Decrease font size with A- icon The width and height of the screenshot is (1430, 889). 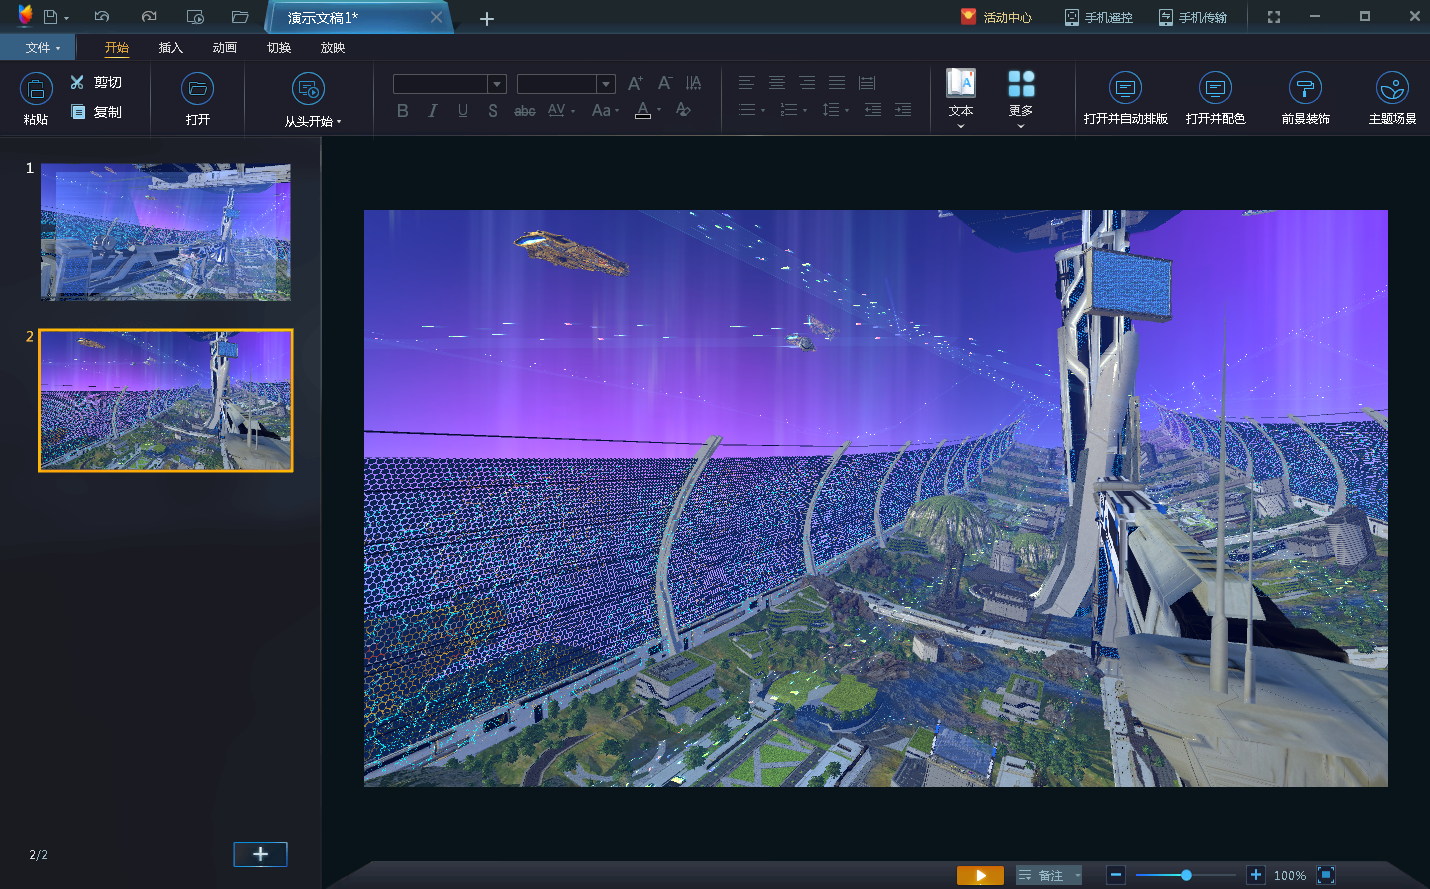coord(665,83)
